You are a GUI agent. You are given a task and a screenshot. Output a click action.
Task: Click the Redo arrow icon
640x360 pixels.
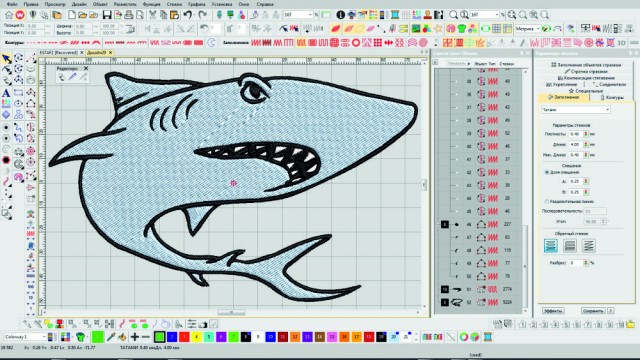point(202,15)
